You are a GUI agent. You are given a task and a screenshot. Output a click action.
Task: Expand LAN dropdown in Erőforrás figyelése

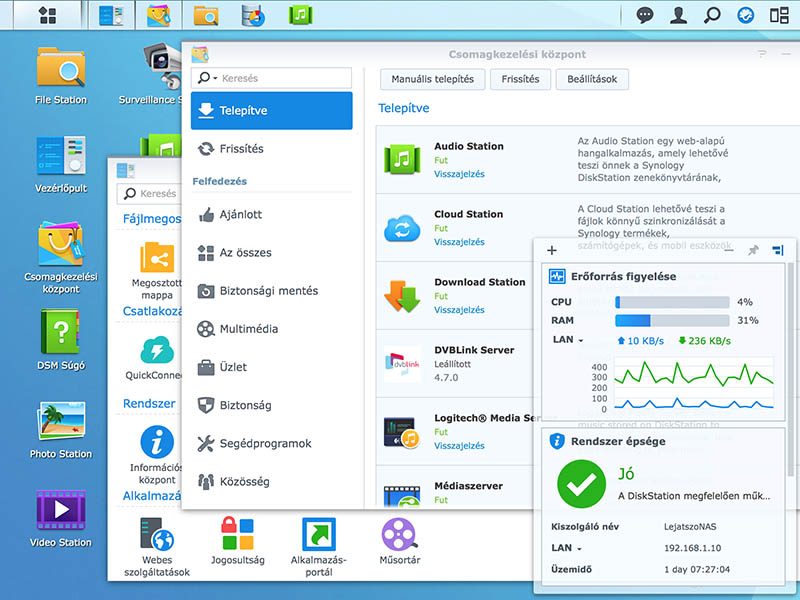click(568, 340)
